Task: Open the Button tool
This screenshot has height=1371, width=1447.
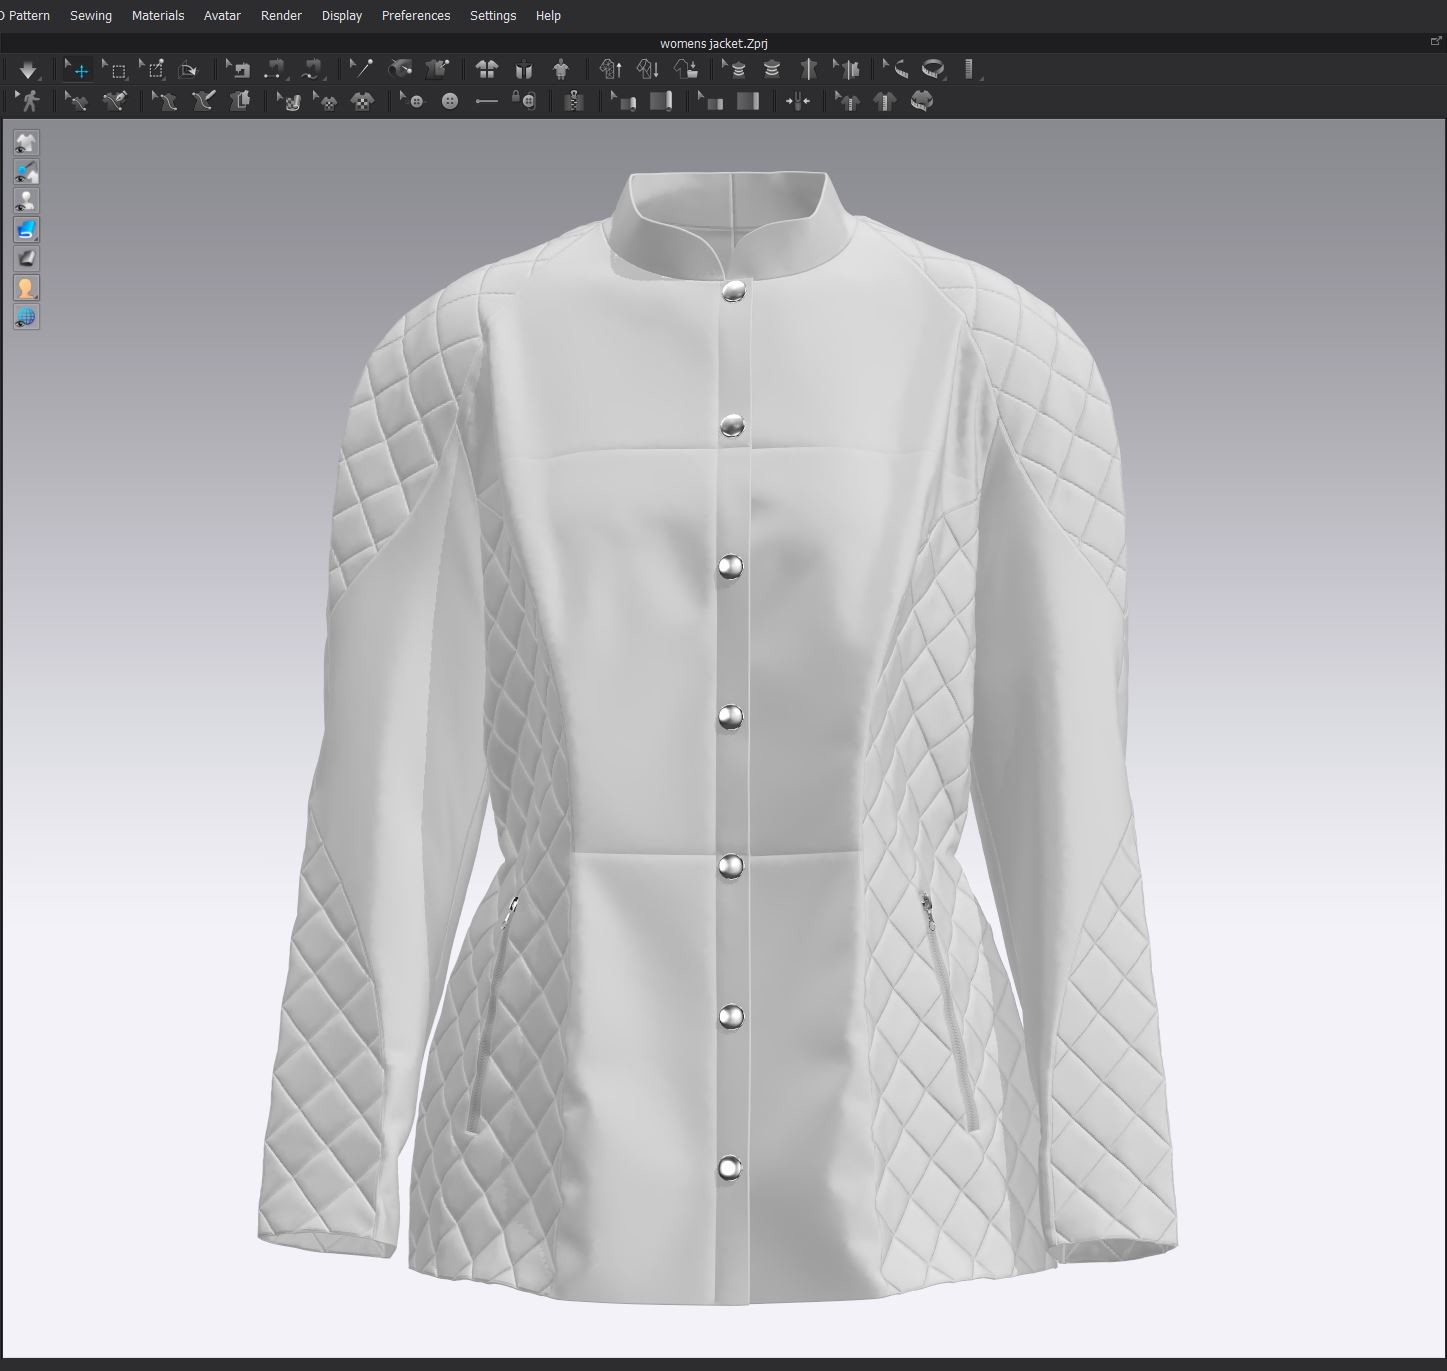Action: coord(452,100)
